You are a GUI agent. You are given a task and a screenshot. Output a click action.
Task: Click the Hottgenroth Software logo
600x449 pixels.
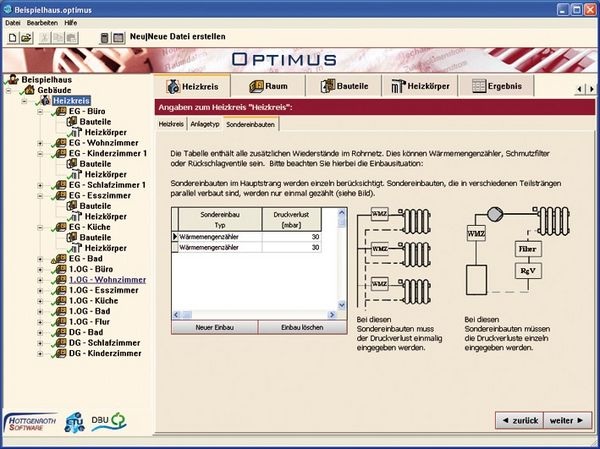pyautogui.click(x=31, y=423)
